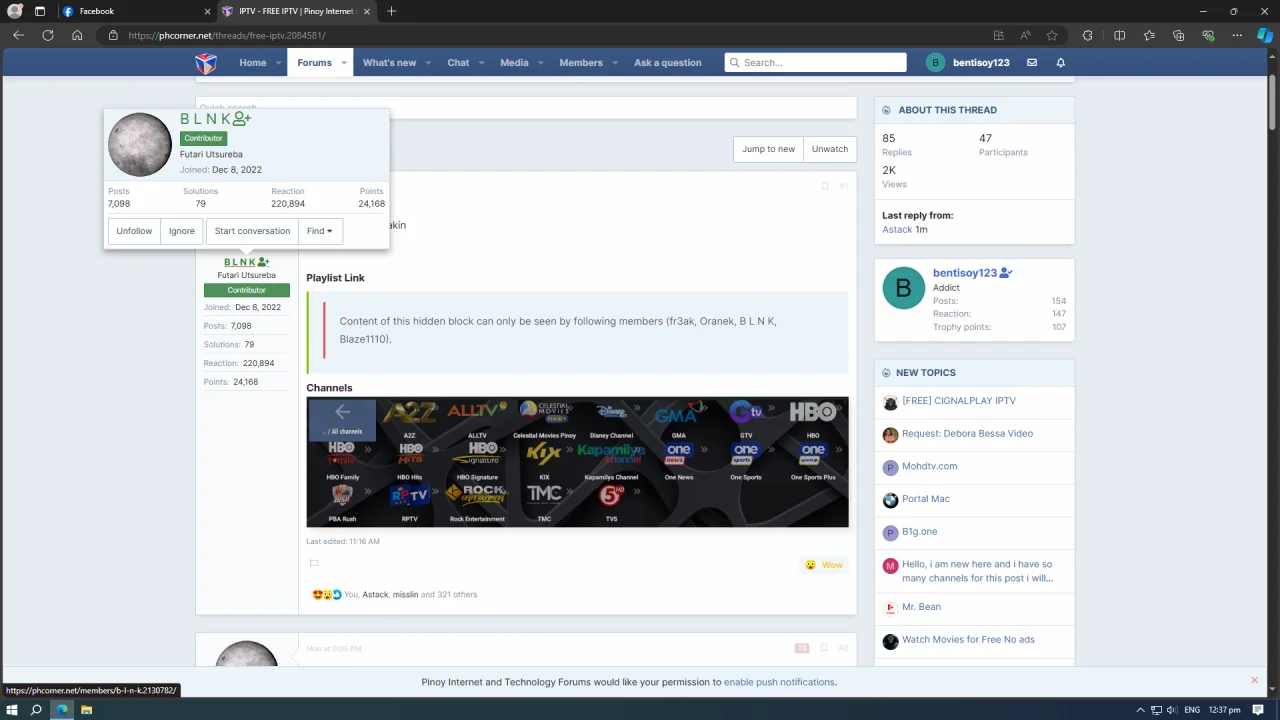Expand the Forums menu arrow

(x=343, y=63)
